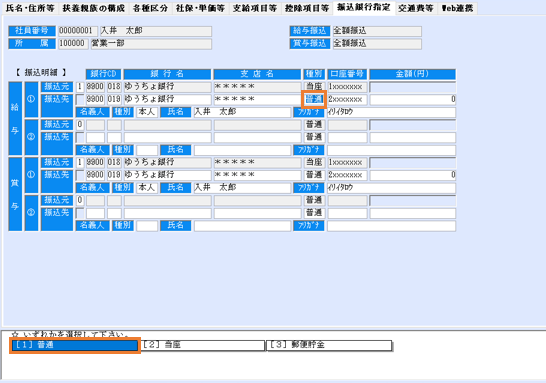Click 給与① 振込先 amount field showing 0
Image resolution: width=546 pixels, height=383 pixels.
click(413, 100)
